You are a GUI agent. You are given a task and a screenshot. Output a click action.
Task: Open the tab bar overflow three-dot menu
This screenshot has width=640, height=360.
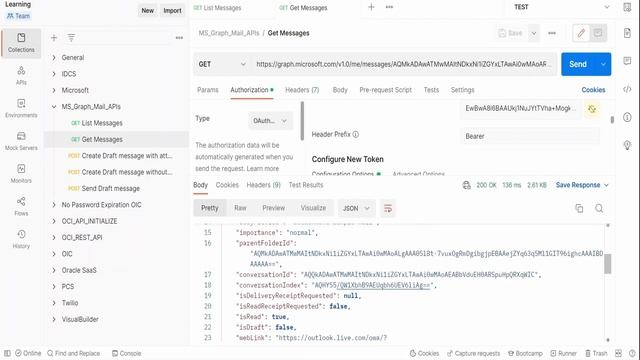coord(389,7)
